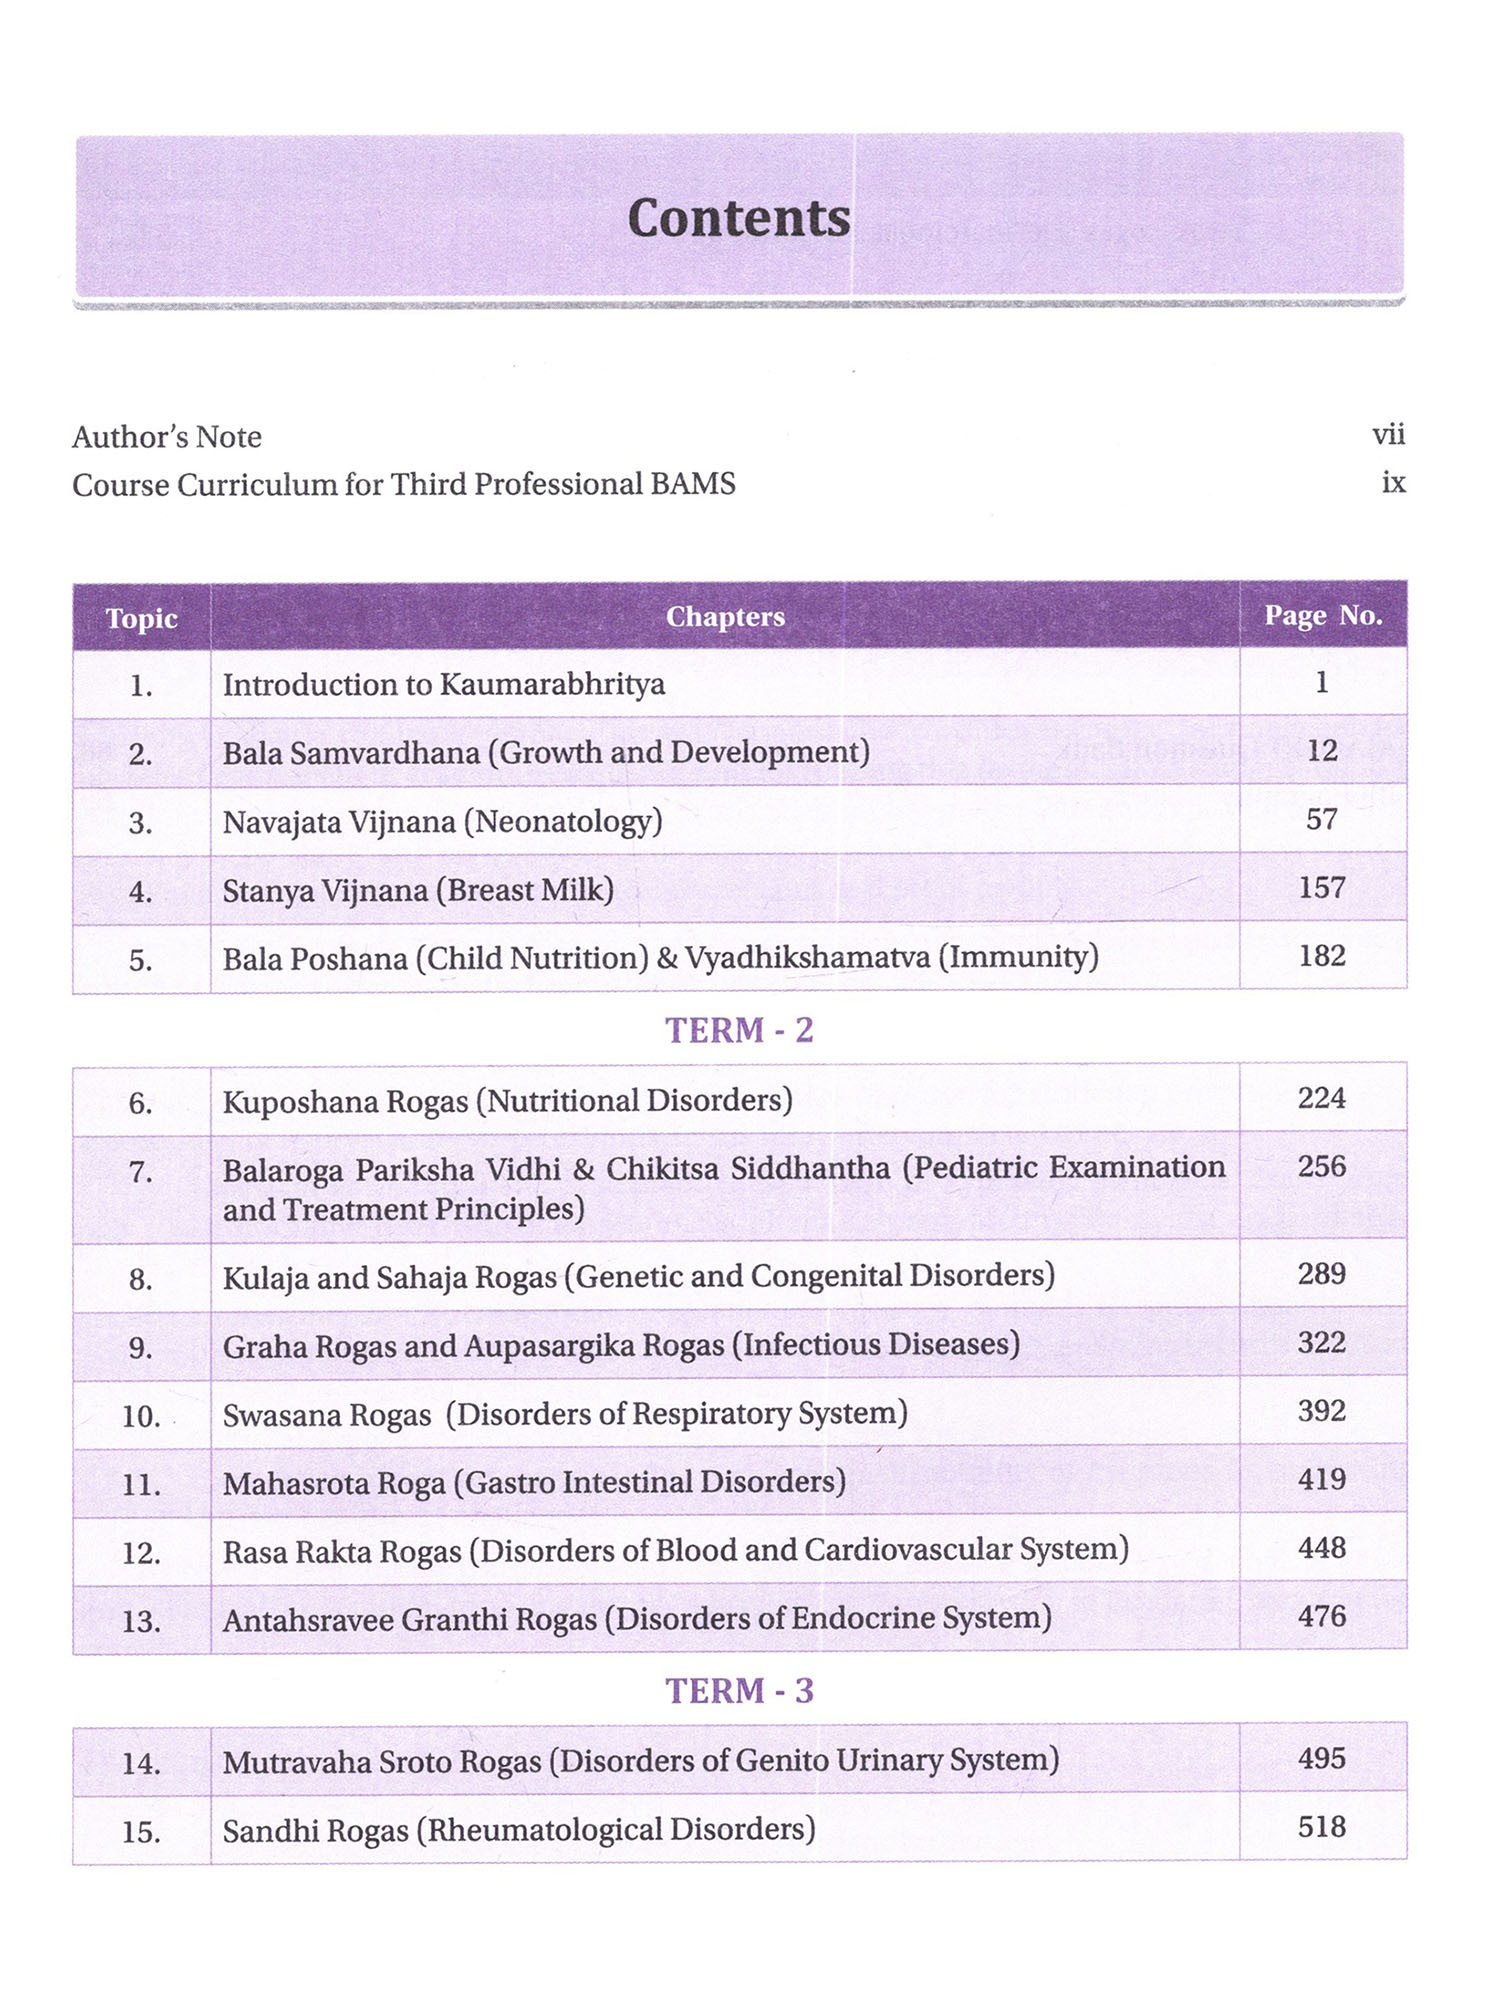Click the TERM - 2 section heading
Image resolution: width=1500 pixels, height=2000 pixels.
tap(739, 1030)
